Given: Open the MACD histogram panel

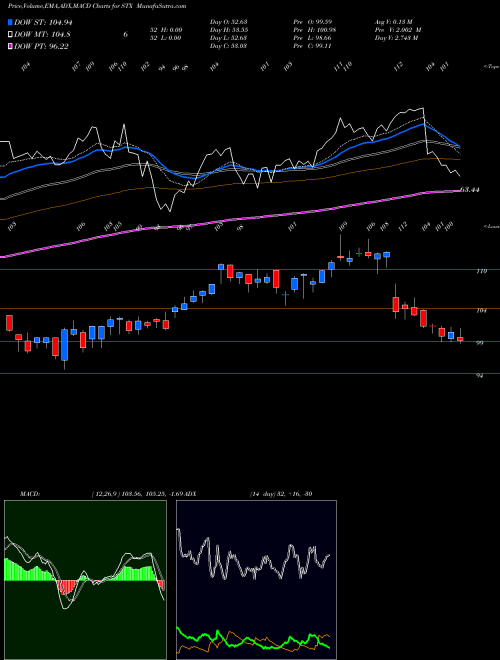Looking at the screenshot, I should click(x=85, y=580).
